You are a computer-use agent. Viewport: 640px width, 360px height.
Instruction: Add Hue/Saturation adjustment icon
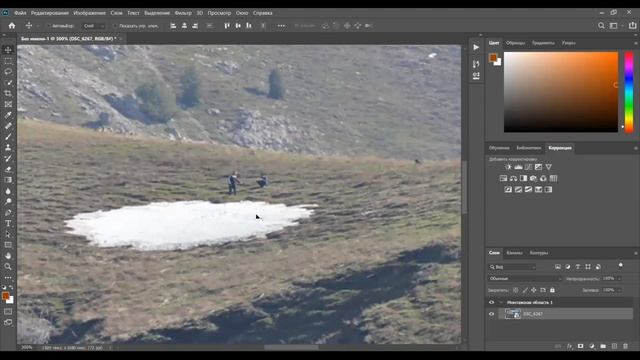tap(503, 178)
